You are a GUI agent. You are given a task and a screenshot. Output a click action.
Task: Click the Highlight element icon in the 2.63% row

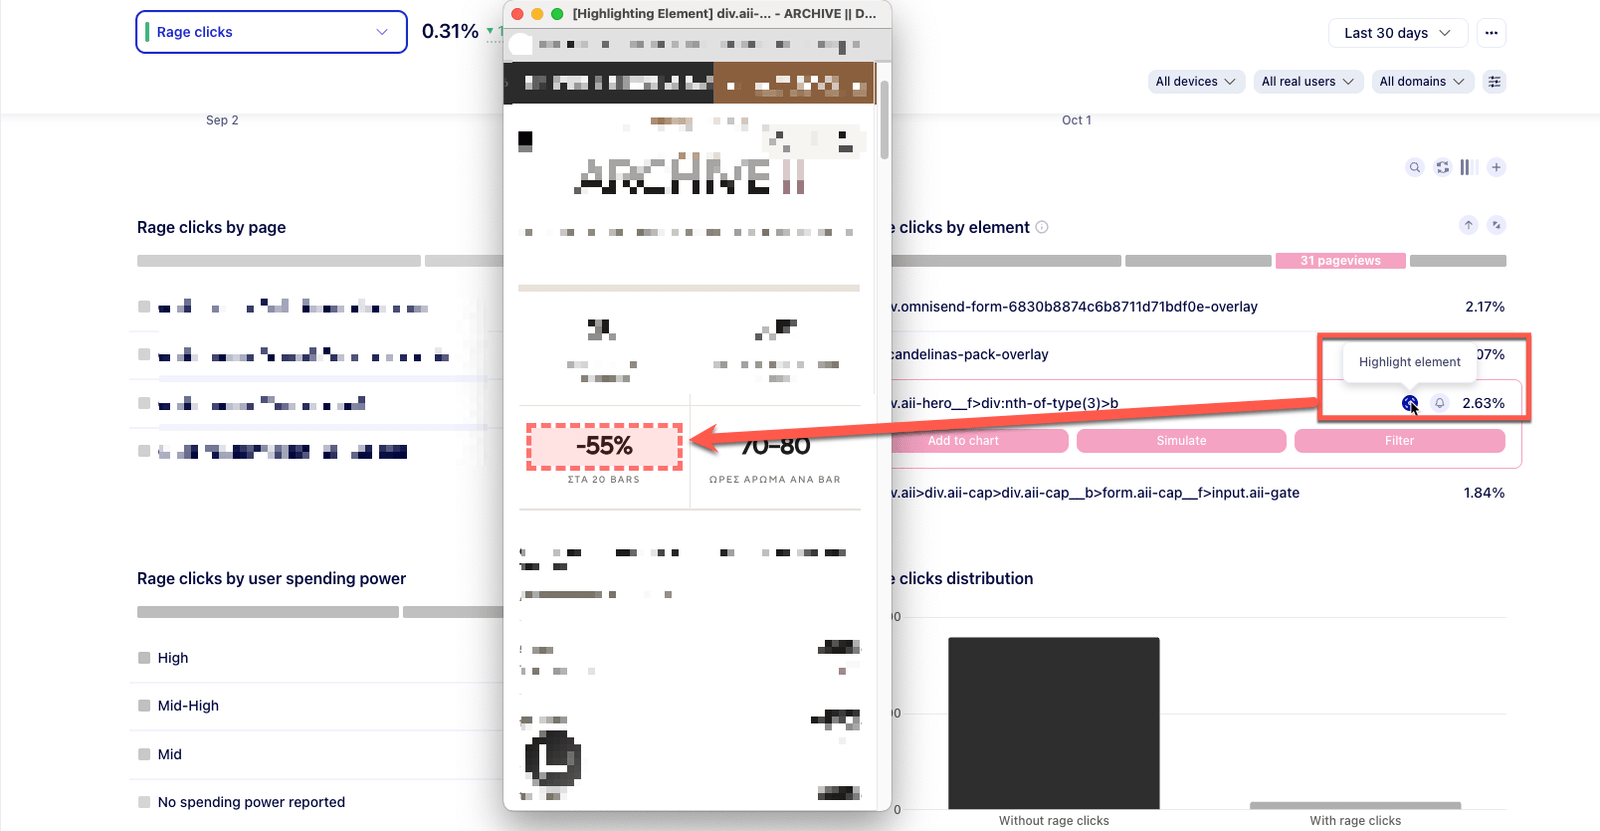pyautogui.click(x=1410, y=403)
